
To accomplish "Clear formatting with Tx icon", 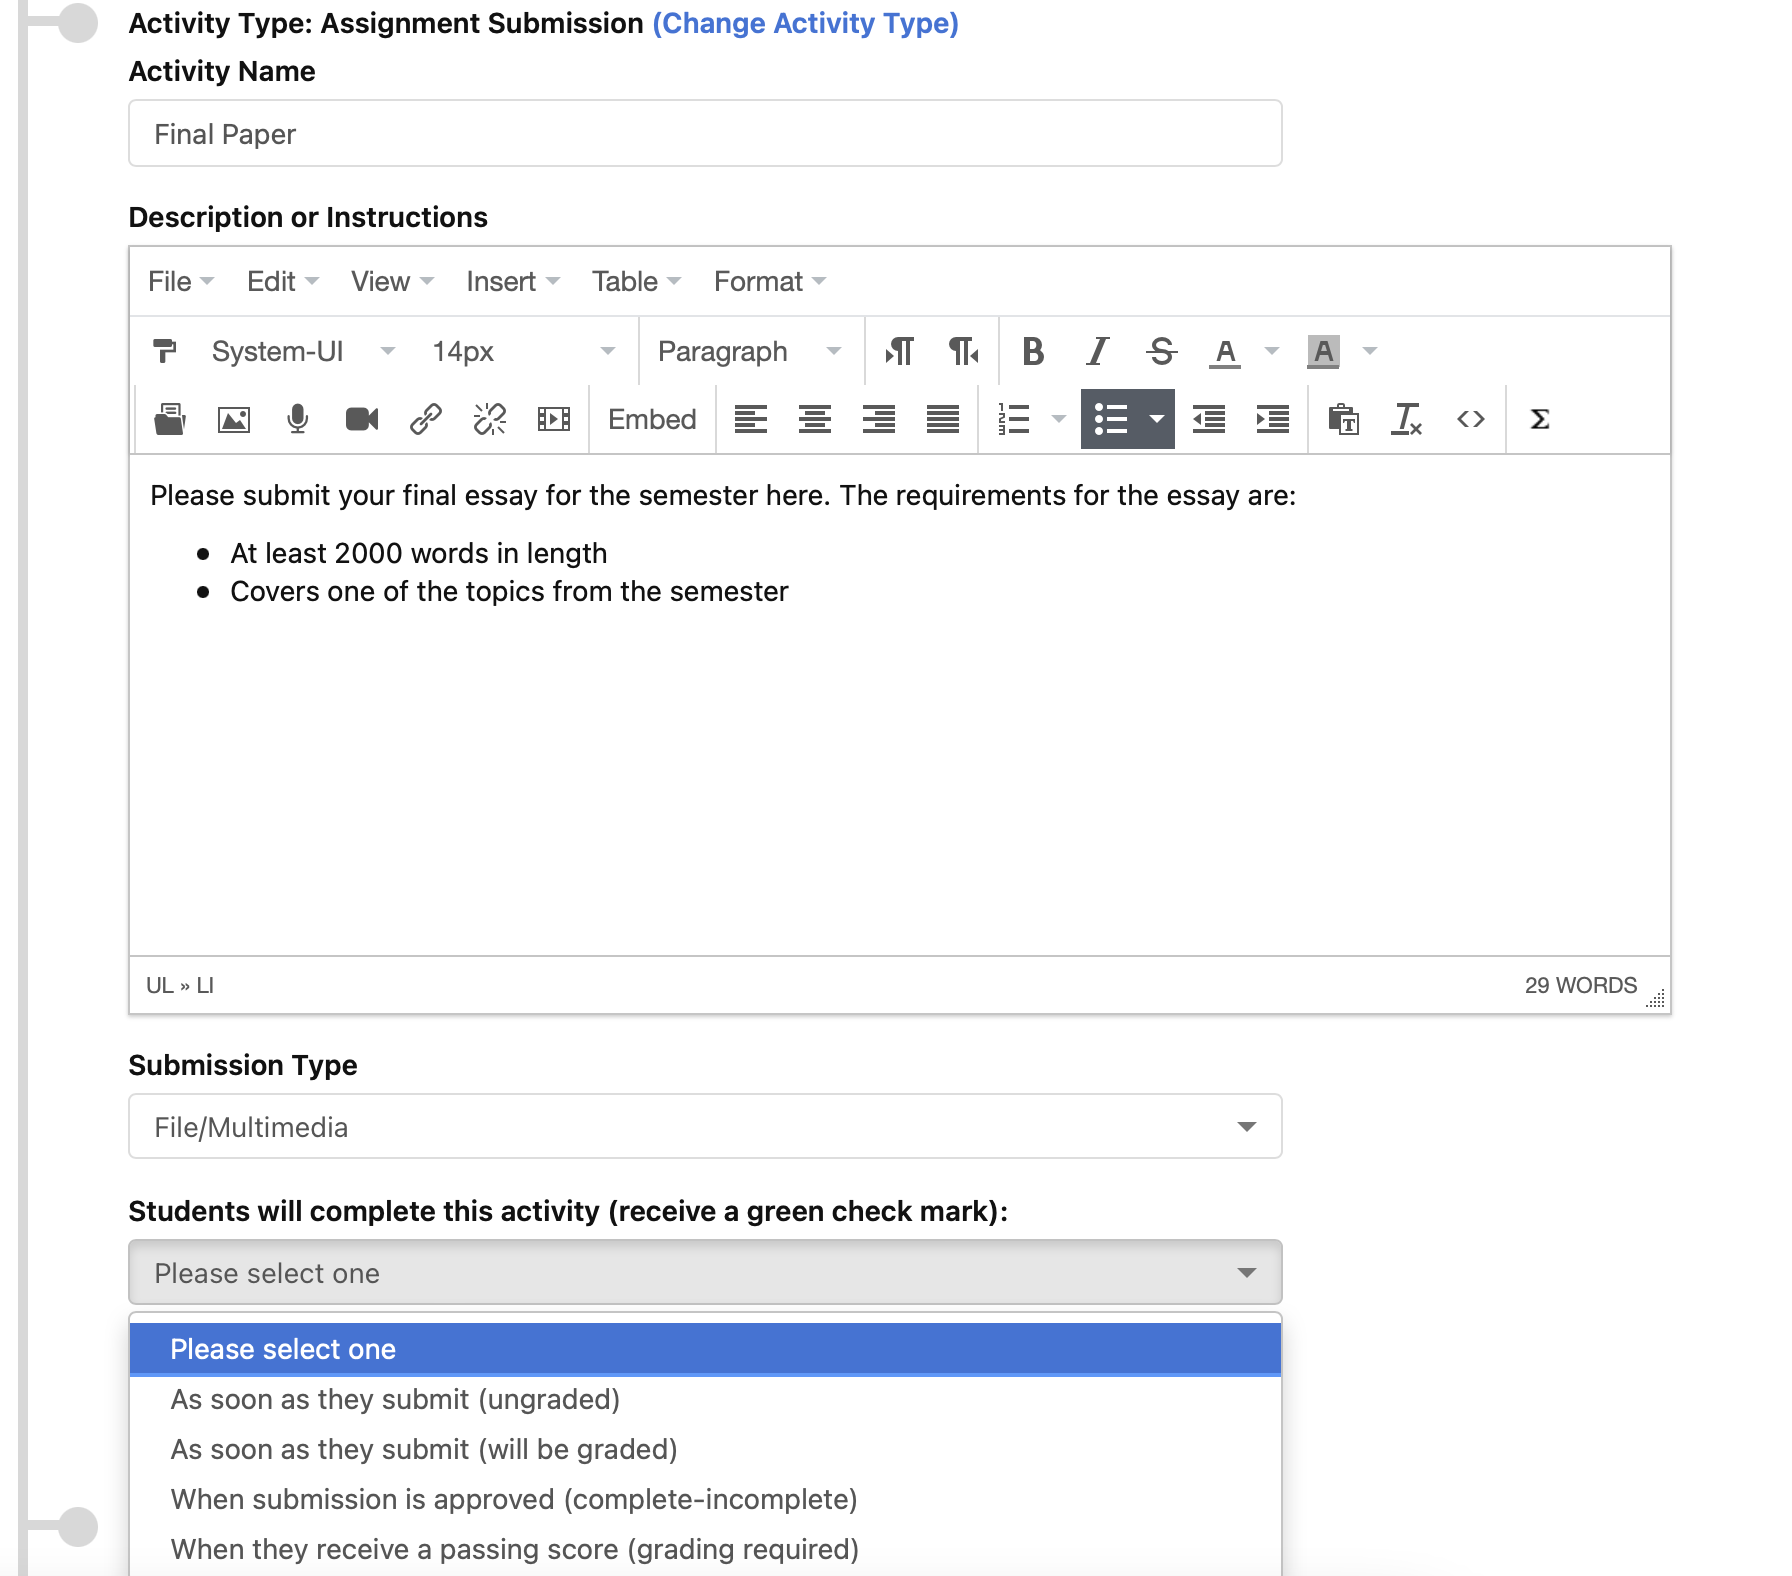I will (1407, 419).
